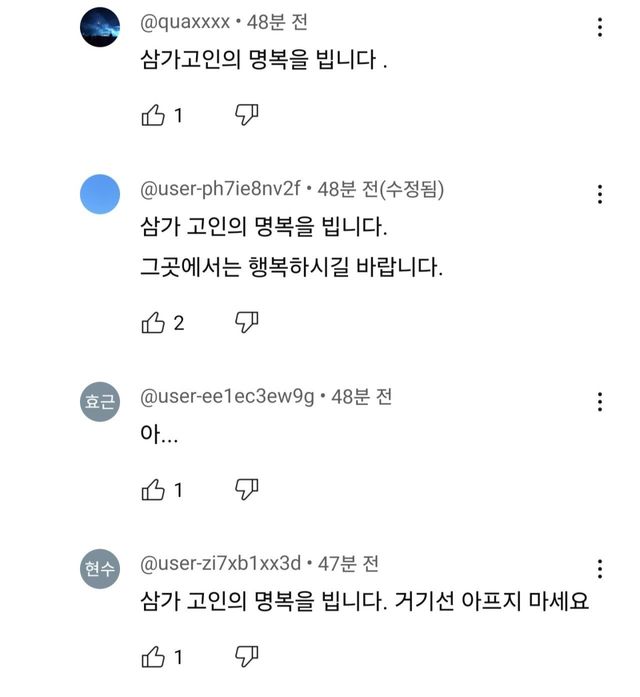Open the @user-zi7xb1xx3d channel link
The width and height of the screenshot is (640, 697).
[221, 563]
